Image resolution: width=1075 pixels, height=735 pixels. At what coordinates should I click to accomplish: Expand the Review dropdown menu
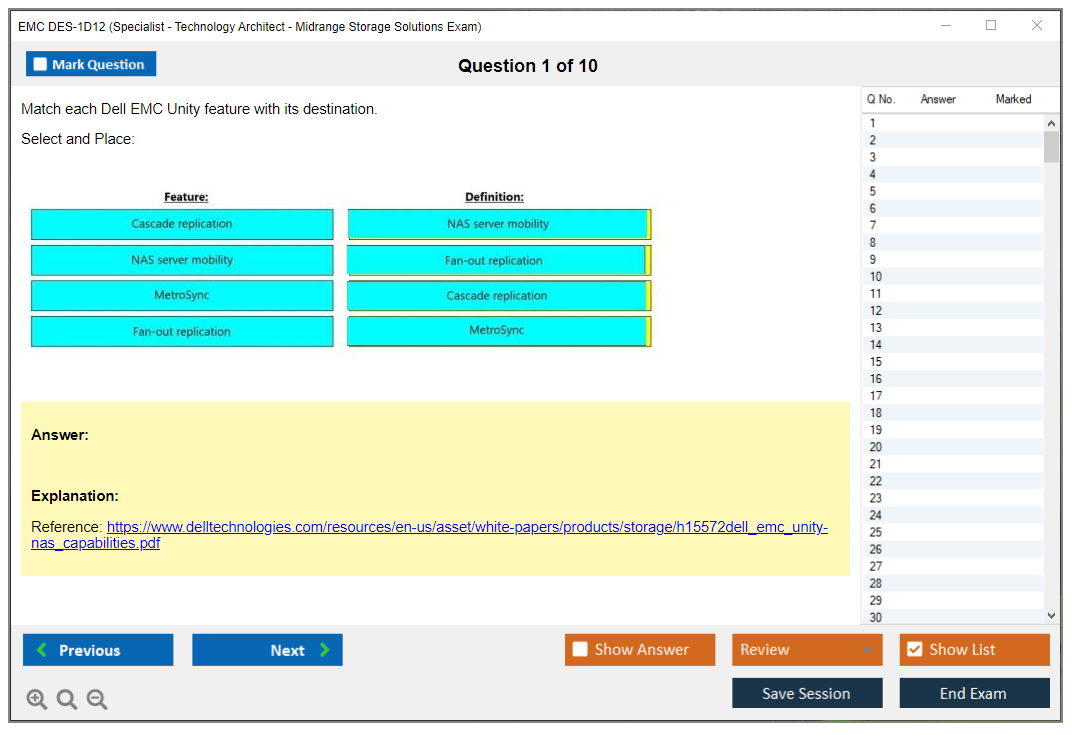867,650
